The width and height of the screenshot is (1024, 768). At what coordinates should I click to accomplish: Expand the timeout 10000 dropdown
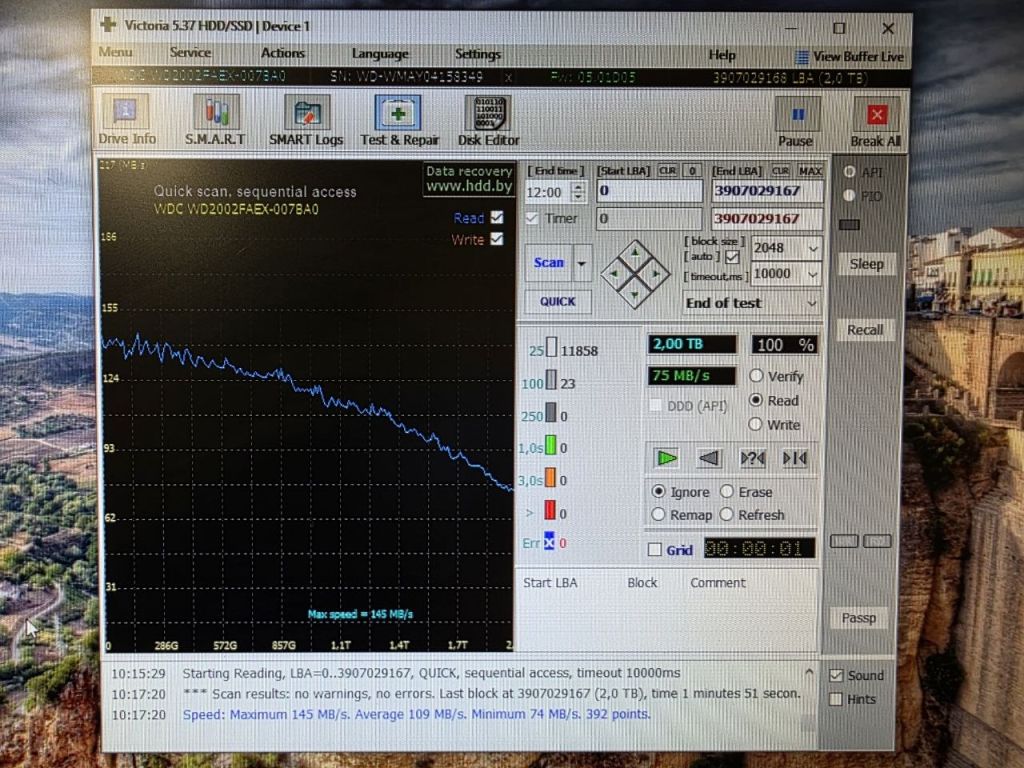pyautogui.click(x=813, y=274)
